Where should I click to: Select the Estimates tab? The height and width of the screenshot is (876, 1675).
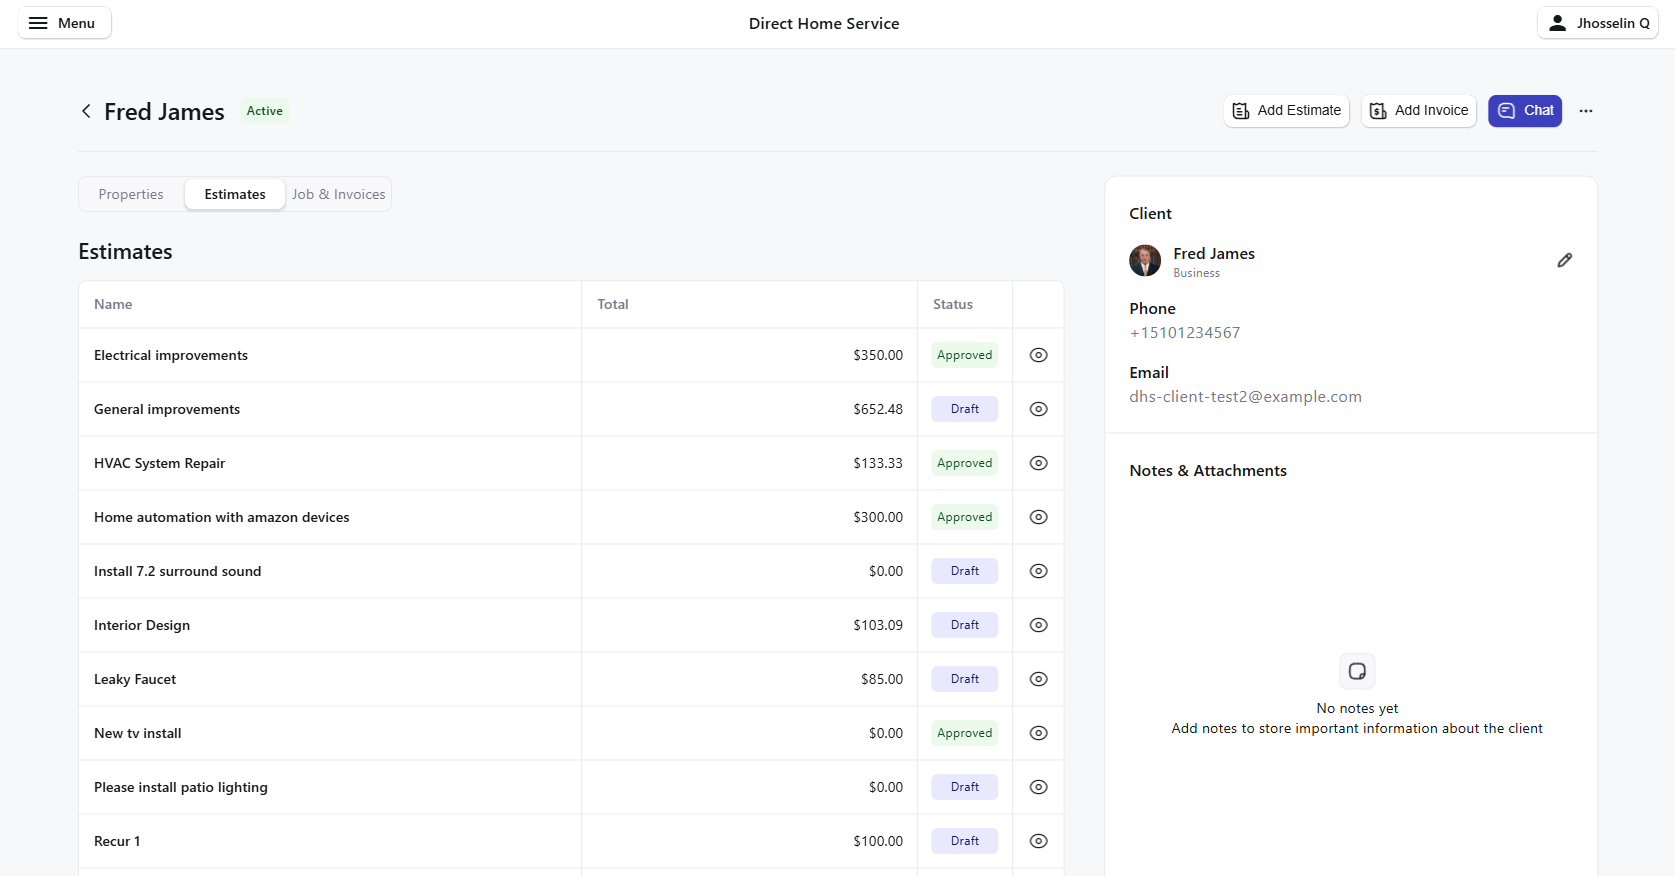235,194
